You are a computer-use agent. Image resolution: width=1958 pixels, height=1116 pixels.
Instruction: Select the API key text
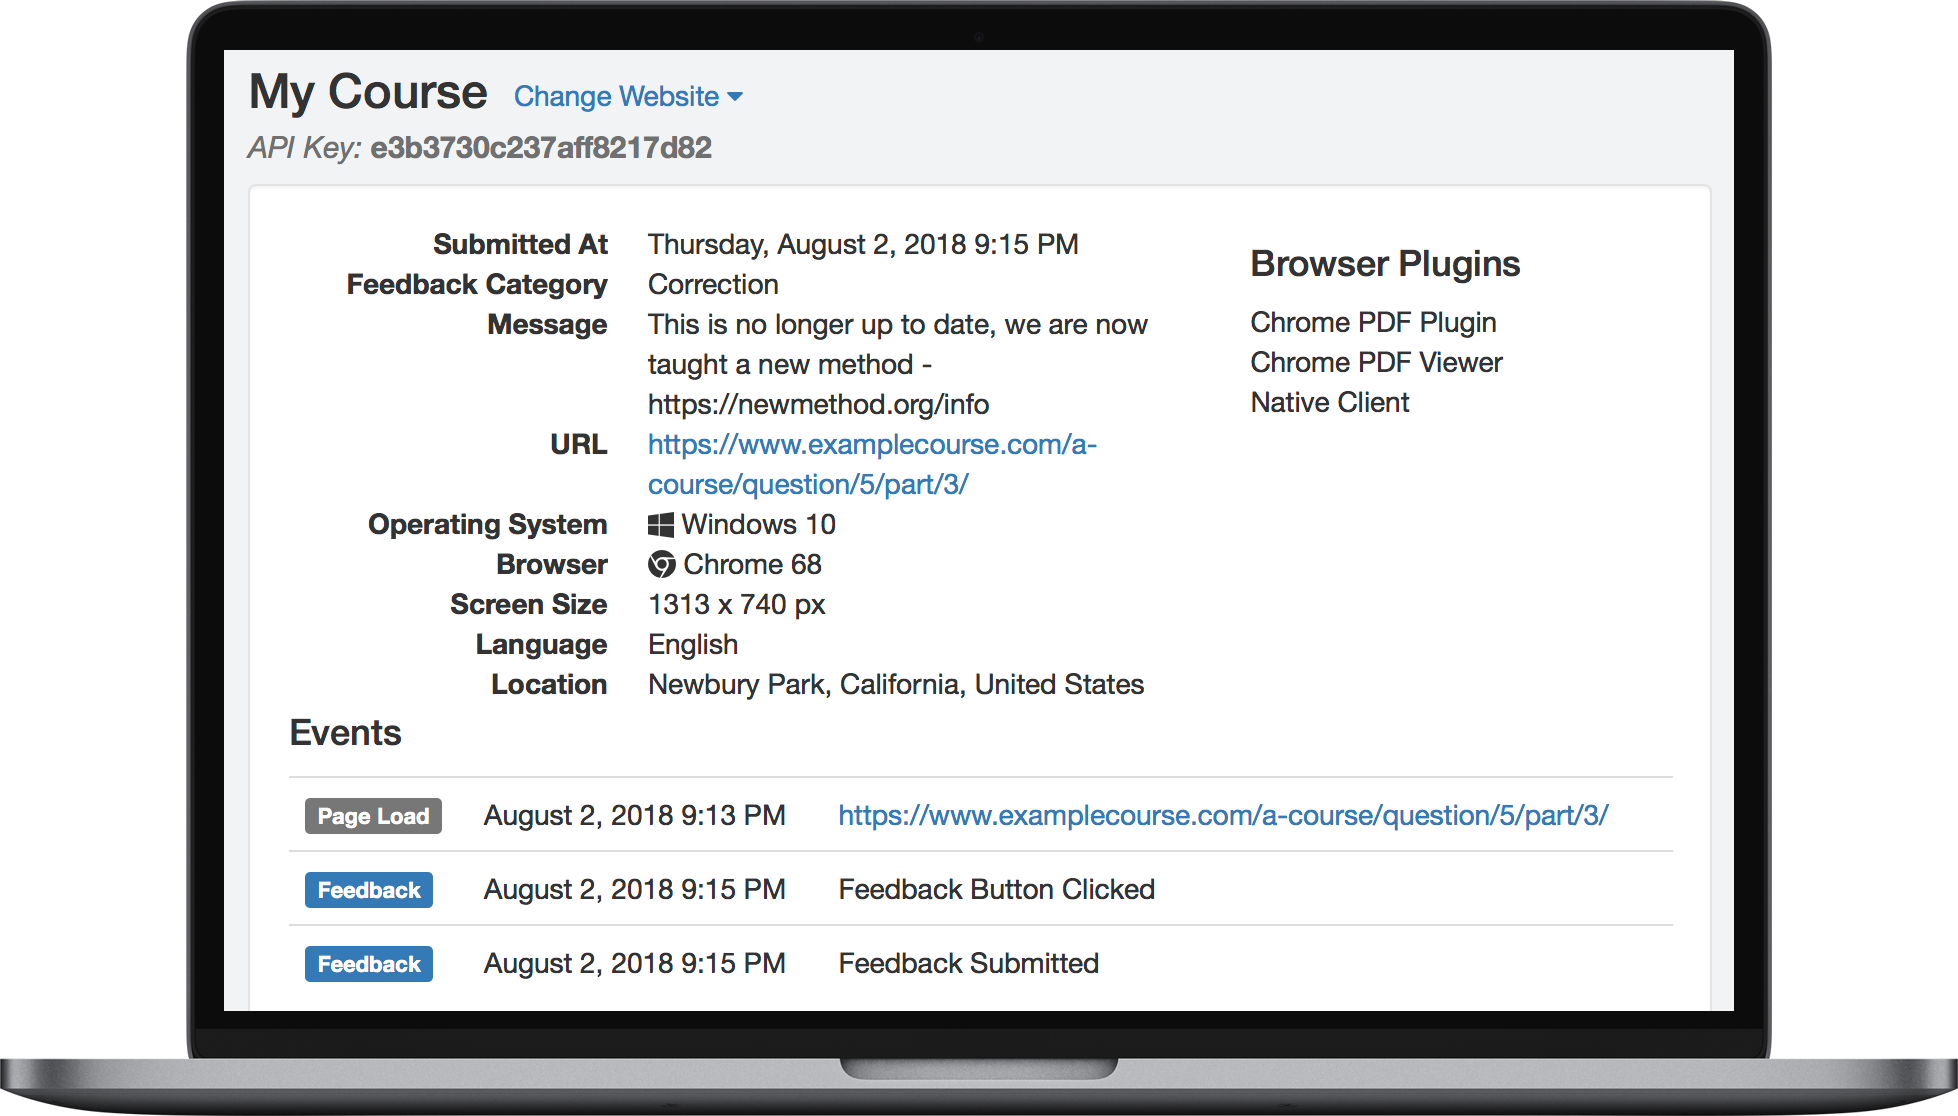540,148
